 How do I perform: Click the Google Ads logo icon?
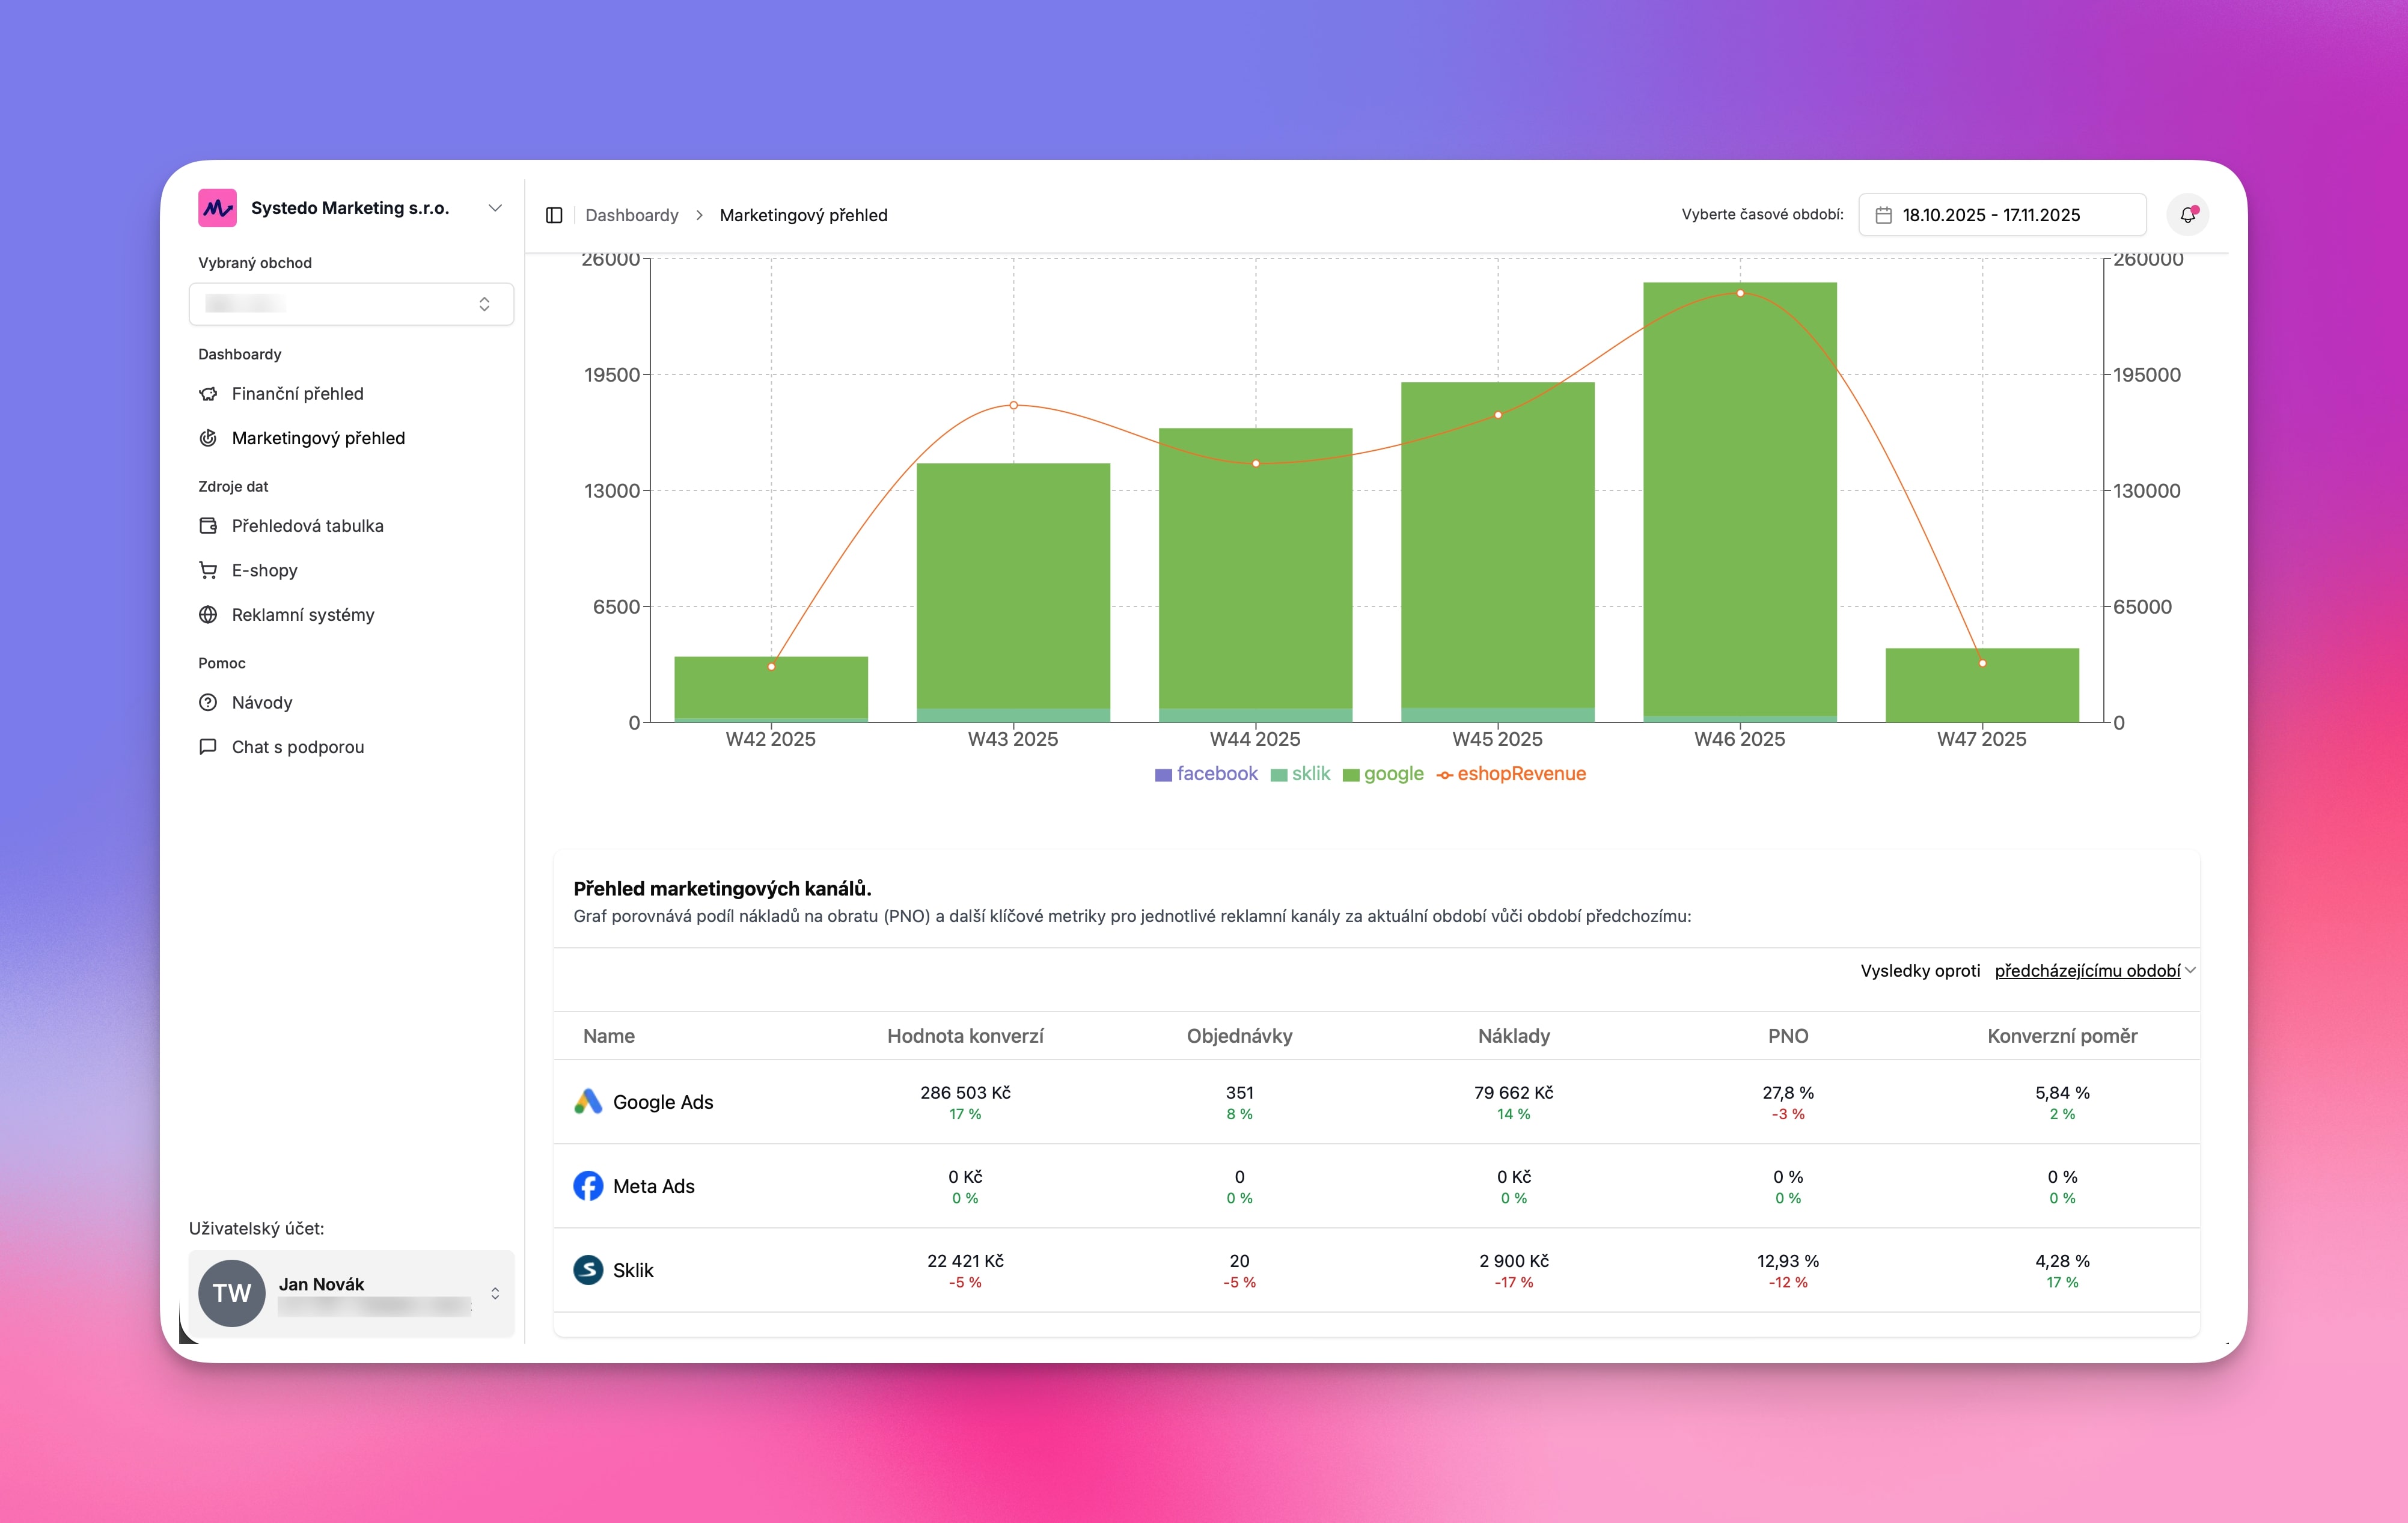(588, 1101)
